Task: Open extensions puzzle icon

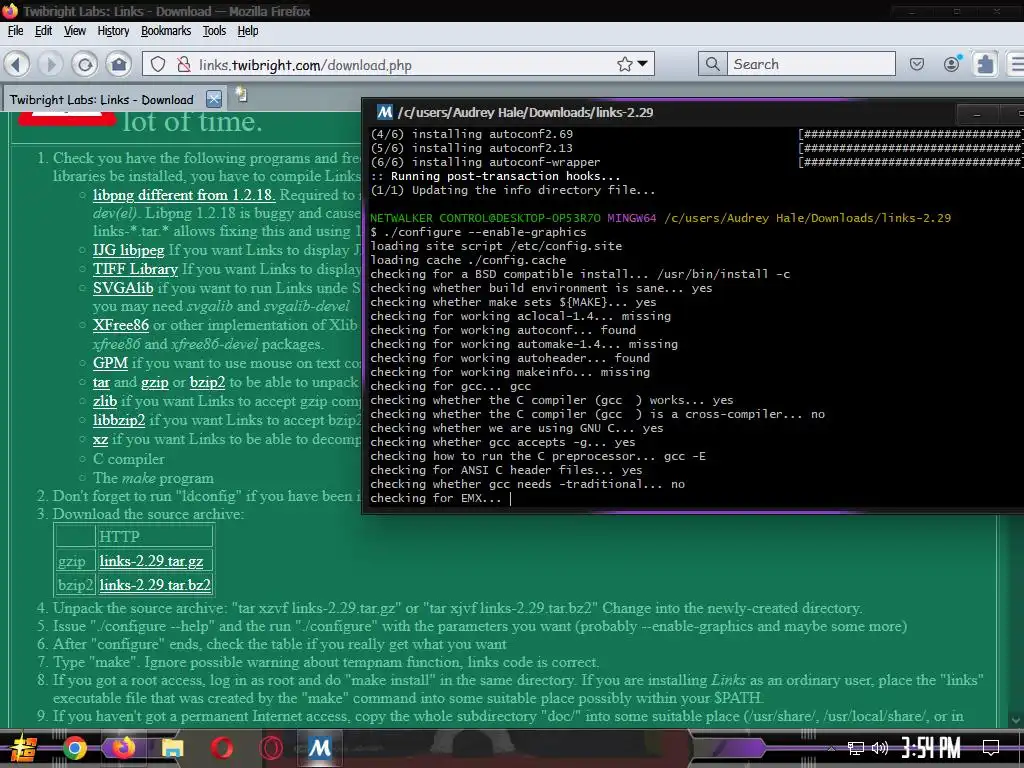Action: 985,64
